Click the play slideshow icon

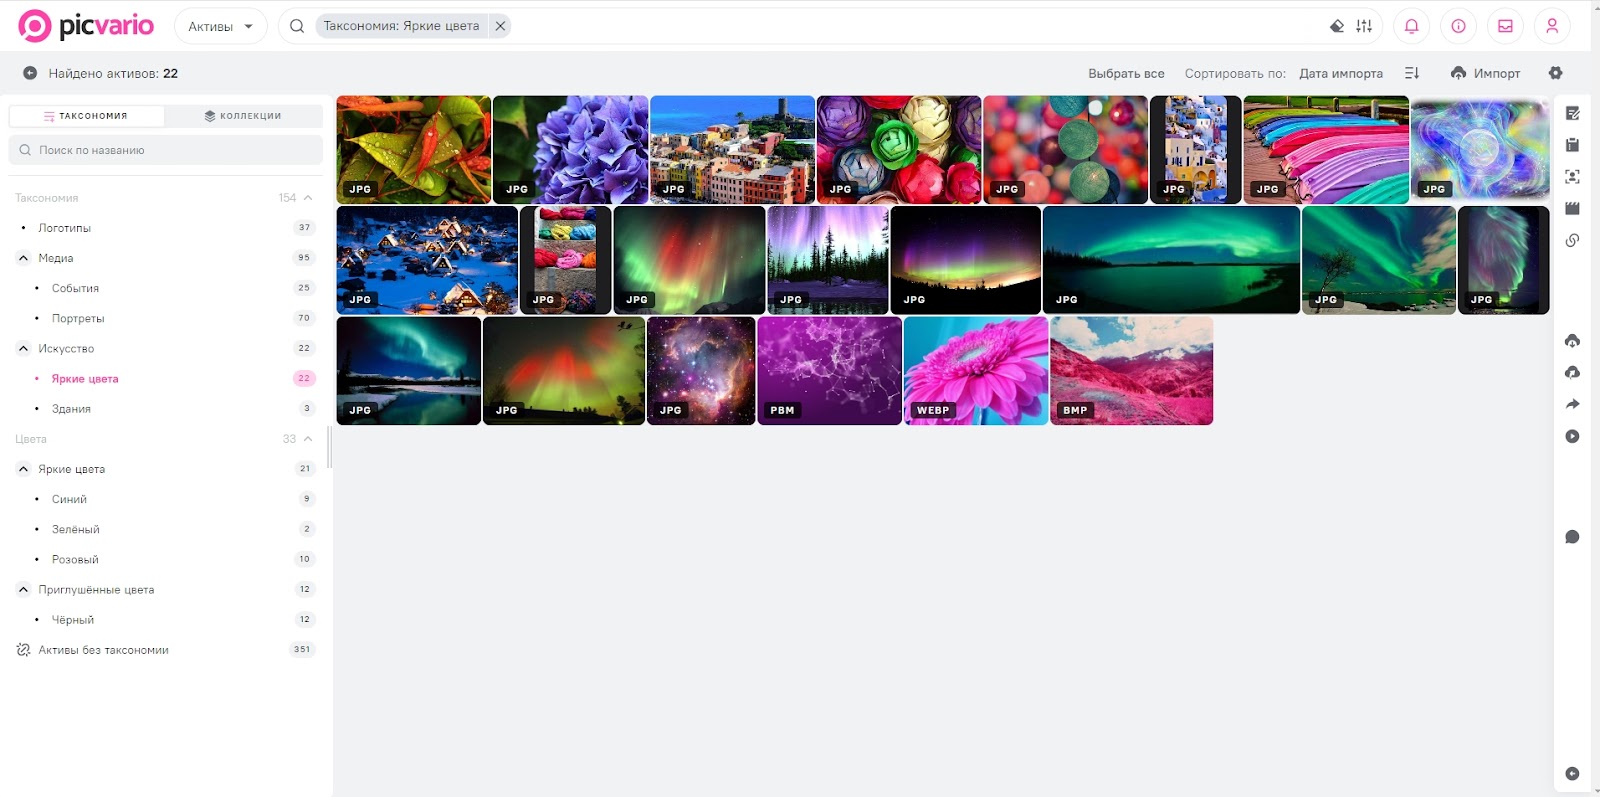point(1572,436)
